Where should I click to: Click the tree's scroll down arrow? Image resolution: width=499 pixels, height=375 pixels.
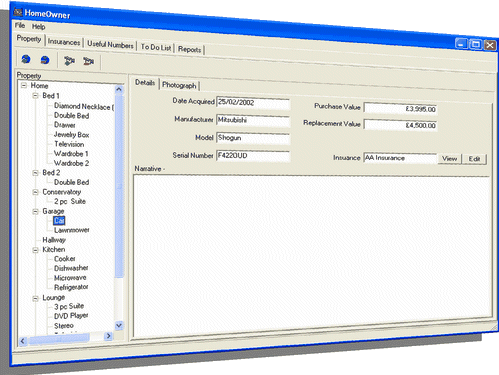click(x=119, y=325)
